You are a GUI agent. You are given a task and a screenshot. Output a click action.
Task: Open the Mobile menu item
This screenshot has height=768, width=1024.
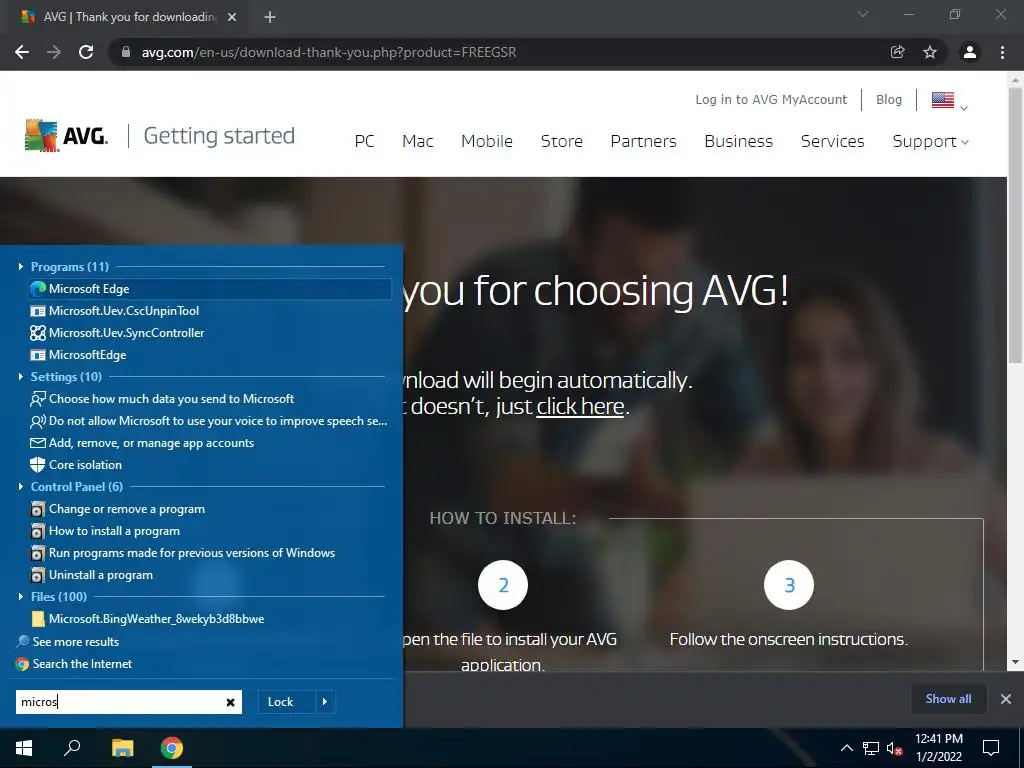(x=487, y=141)
